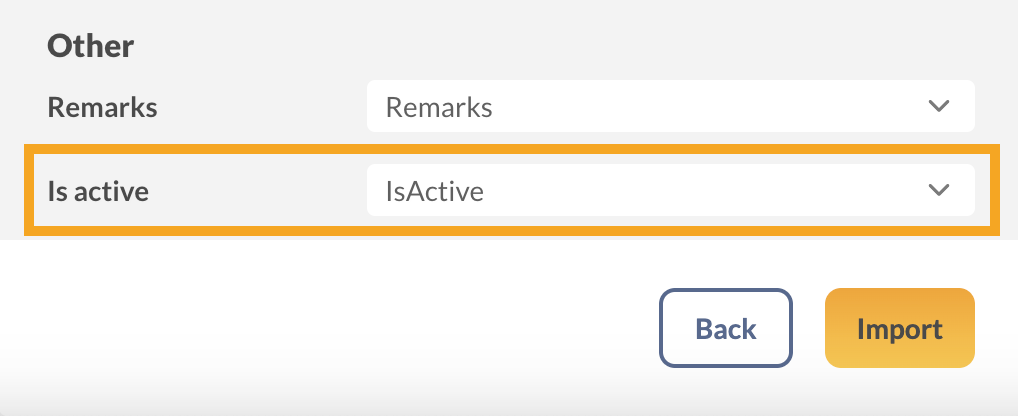
Task: Click the chevron arrow on Remarks dropdown
Action: tap(938, 106)
